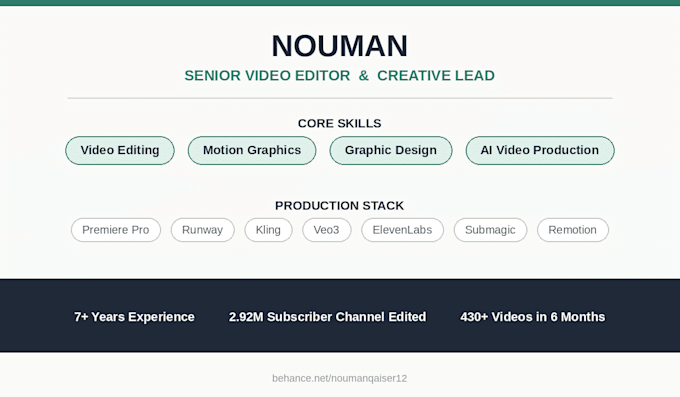This screenshot has height=397, width=680.
Task: Click the 2.92M Subscriber Channel Edited stat
Action: [x=327, y=317]
